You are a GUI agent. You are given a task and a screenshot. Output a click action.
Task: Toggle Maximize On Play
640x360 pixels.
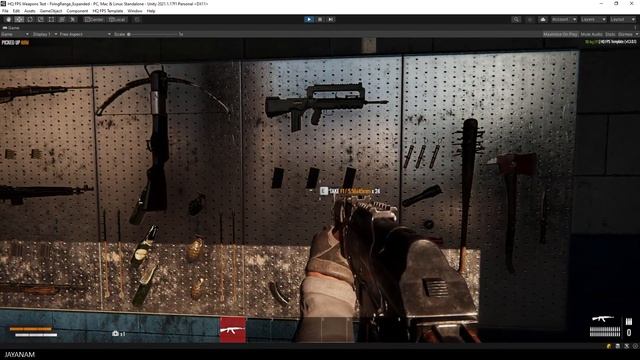pyautogui.click(x=560, y=34)
